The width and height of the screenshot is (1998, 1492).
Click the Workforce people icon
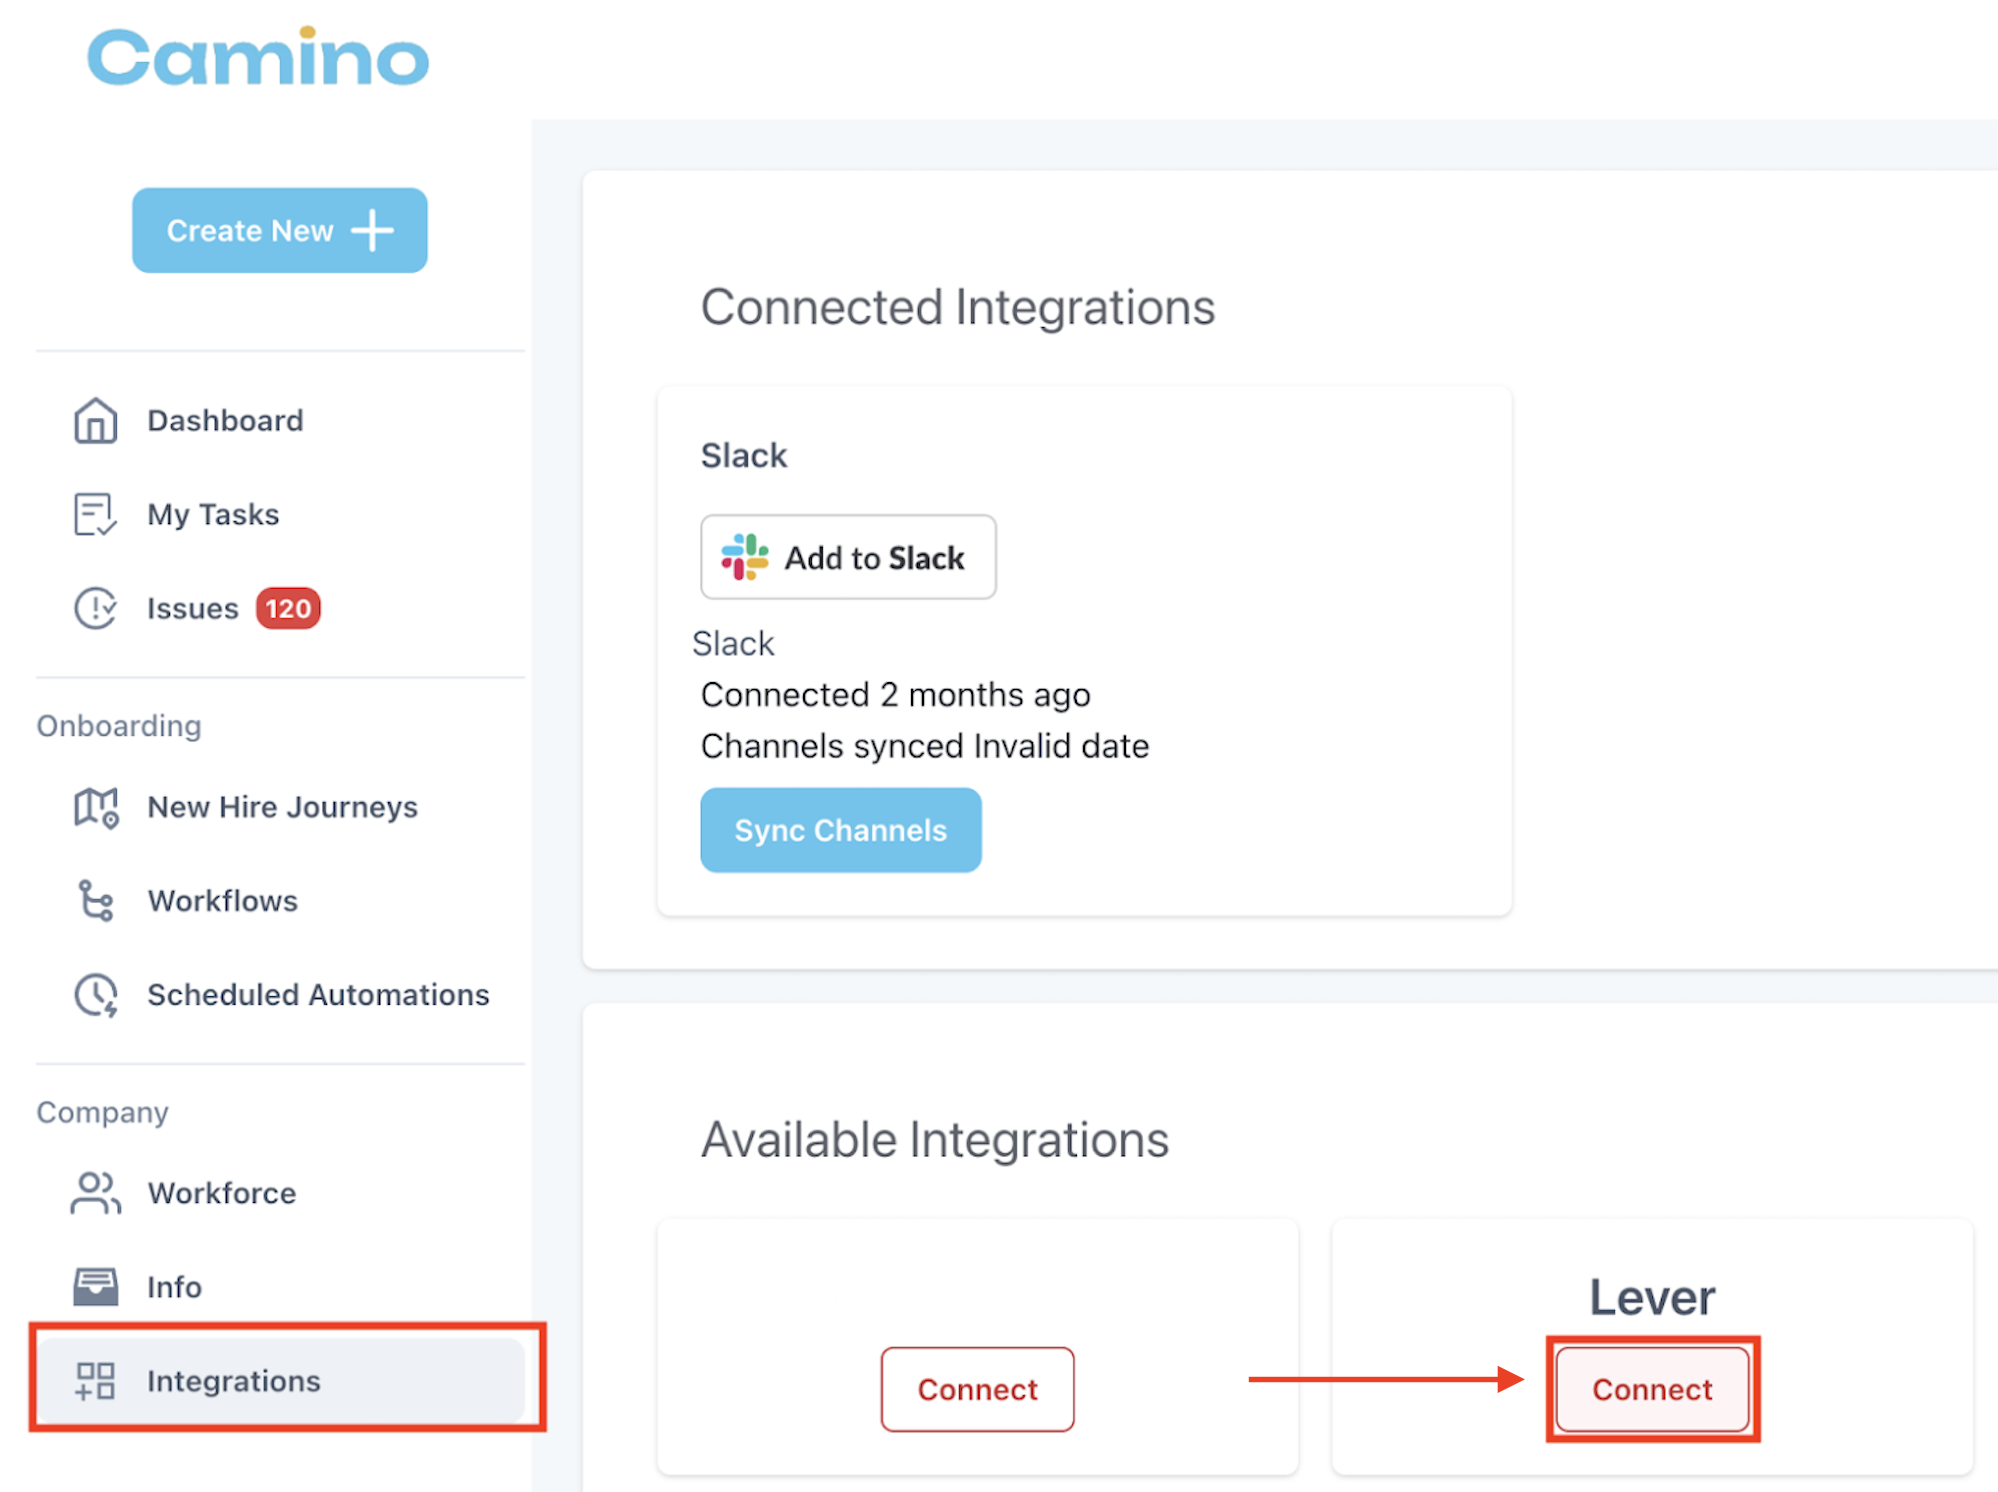tap(96, 1193)
